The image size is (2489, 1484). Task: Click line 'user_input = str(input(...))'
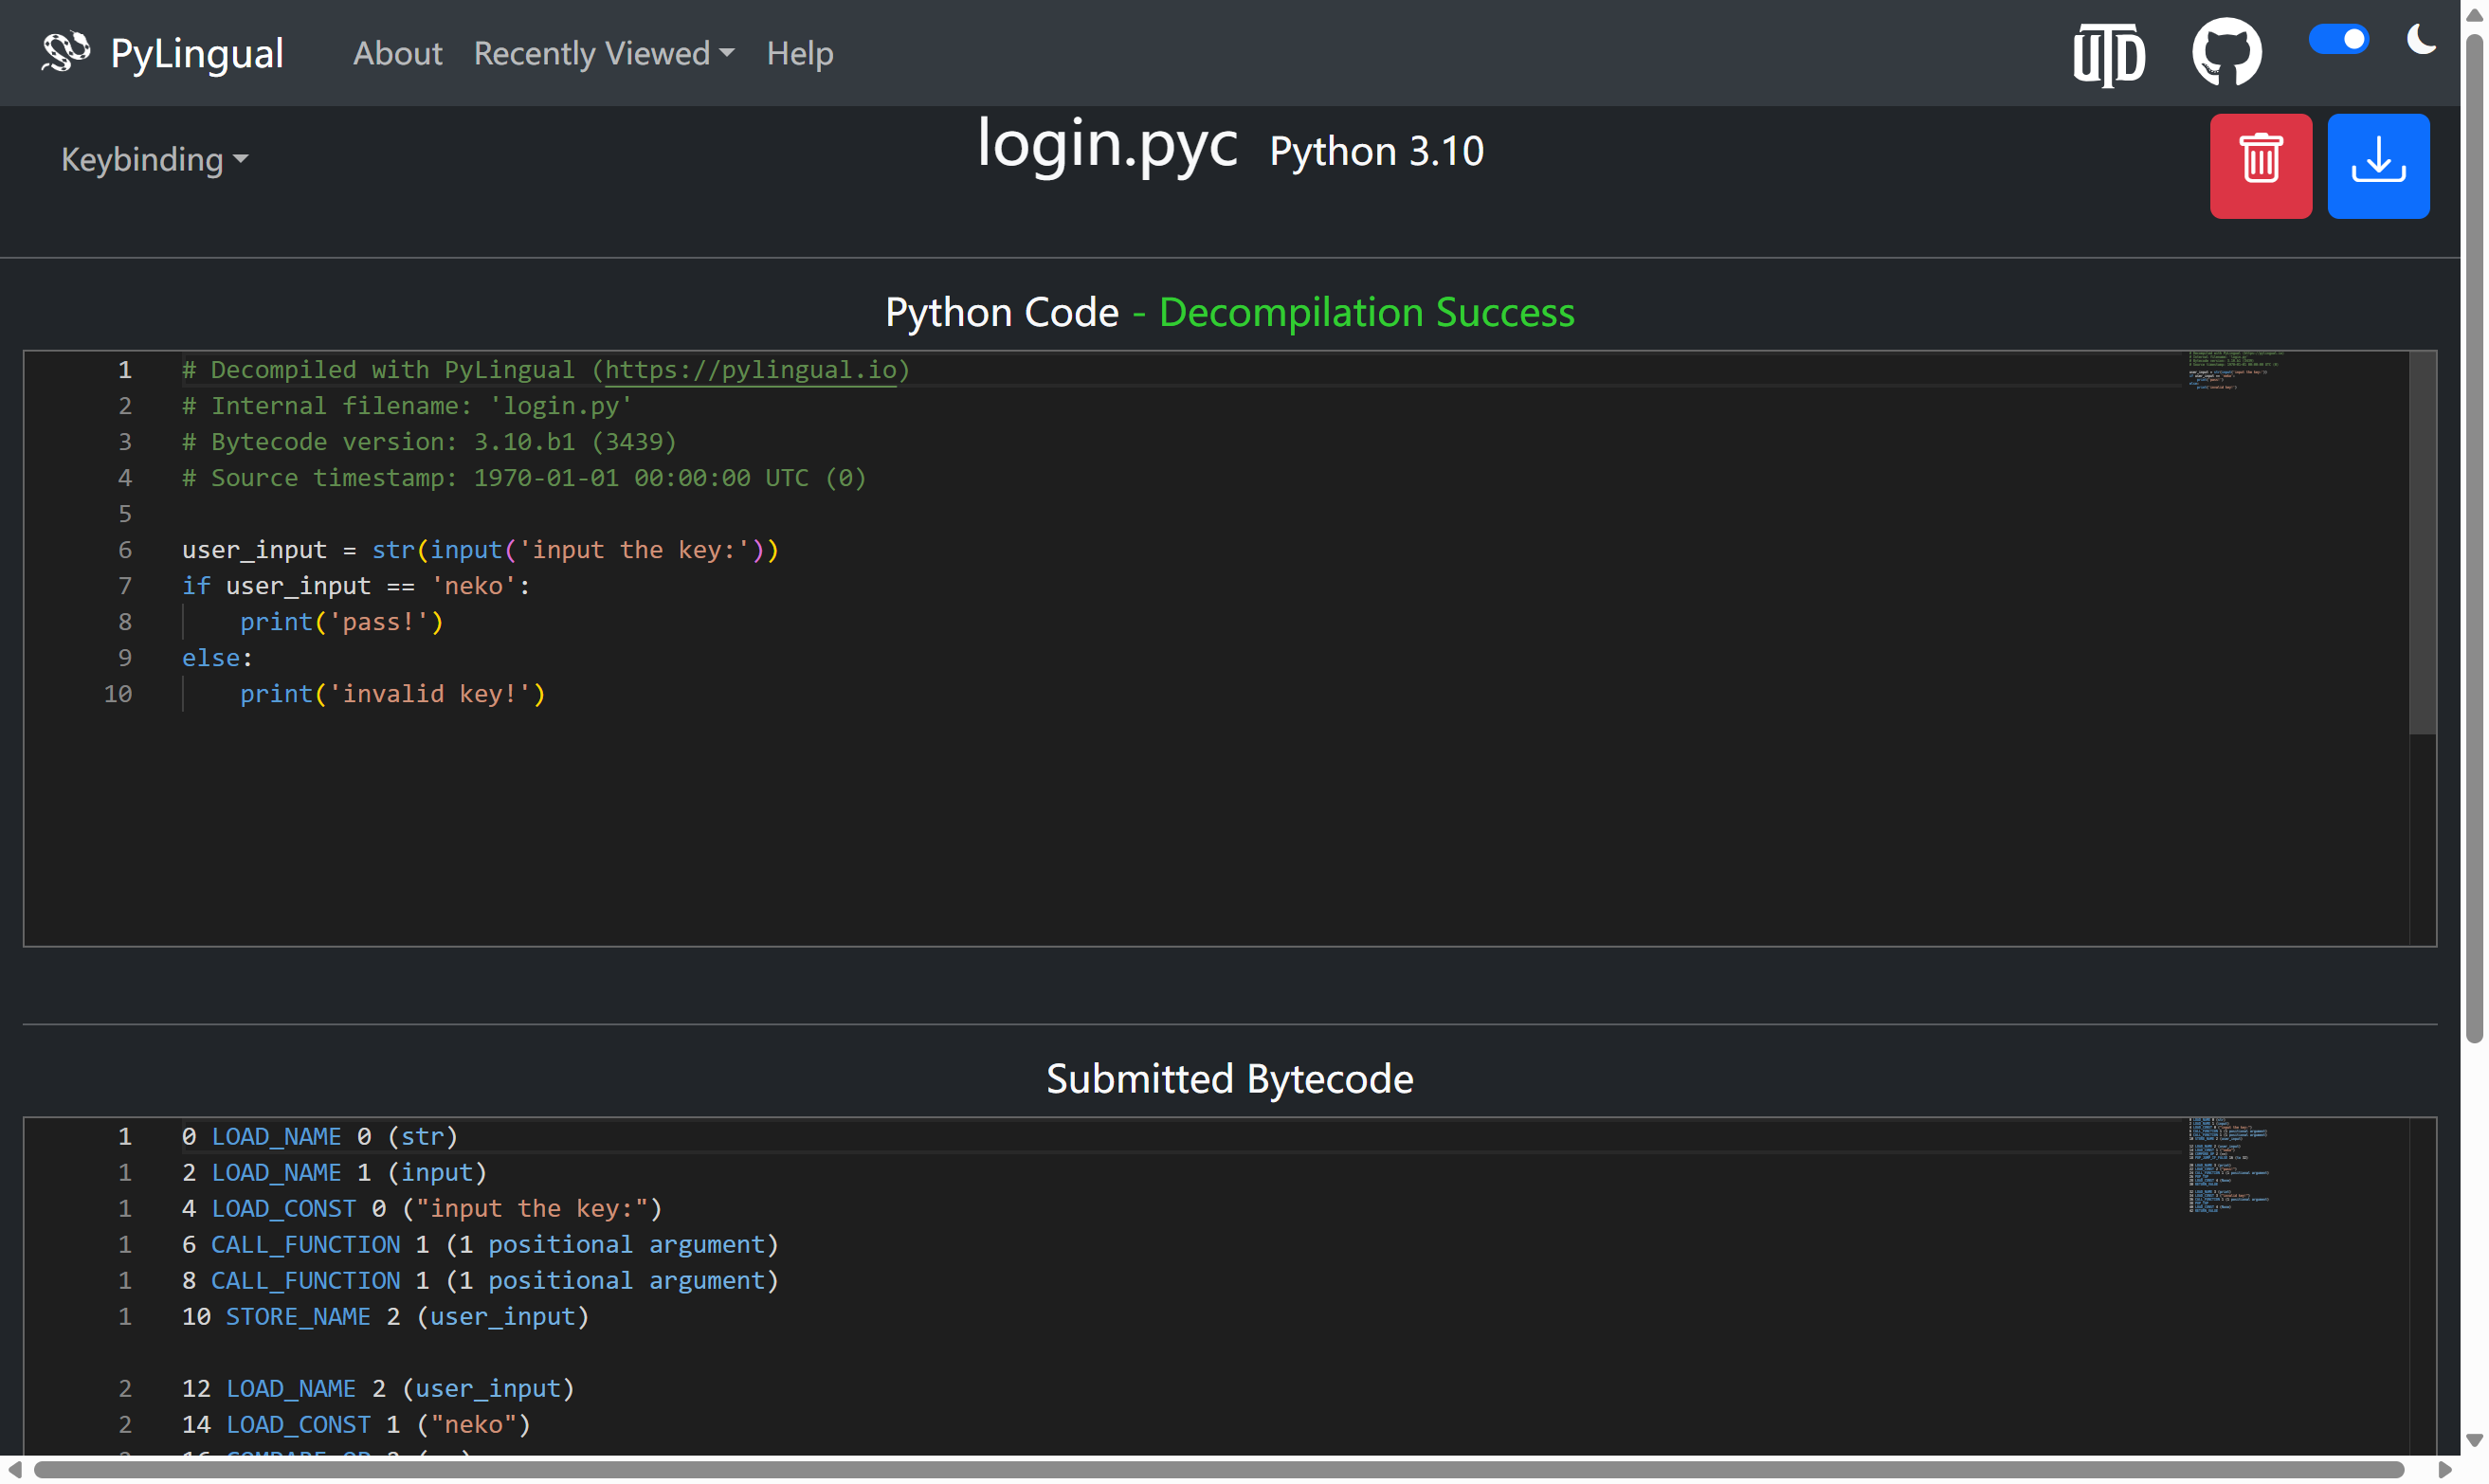click(x=480, y=550)
